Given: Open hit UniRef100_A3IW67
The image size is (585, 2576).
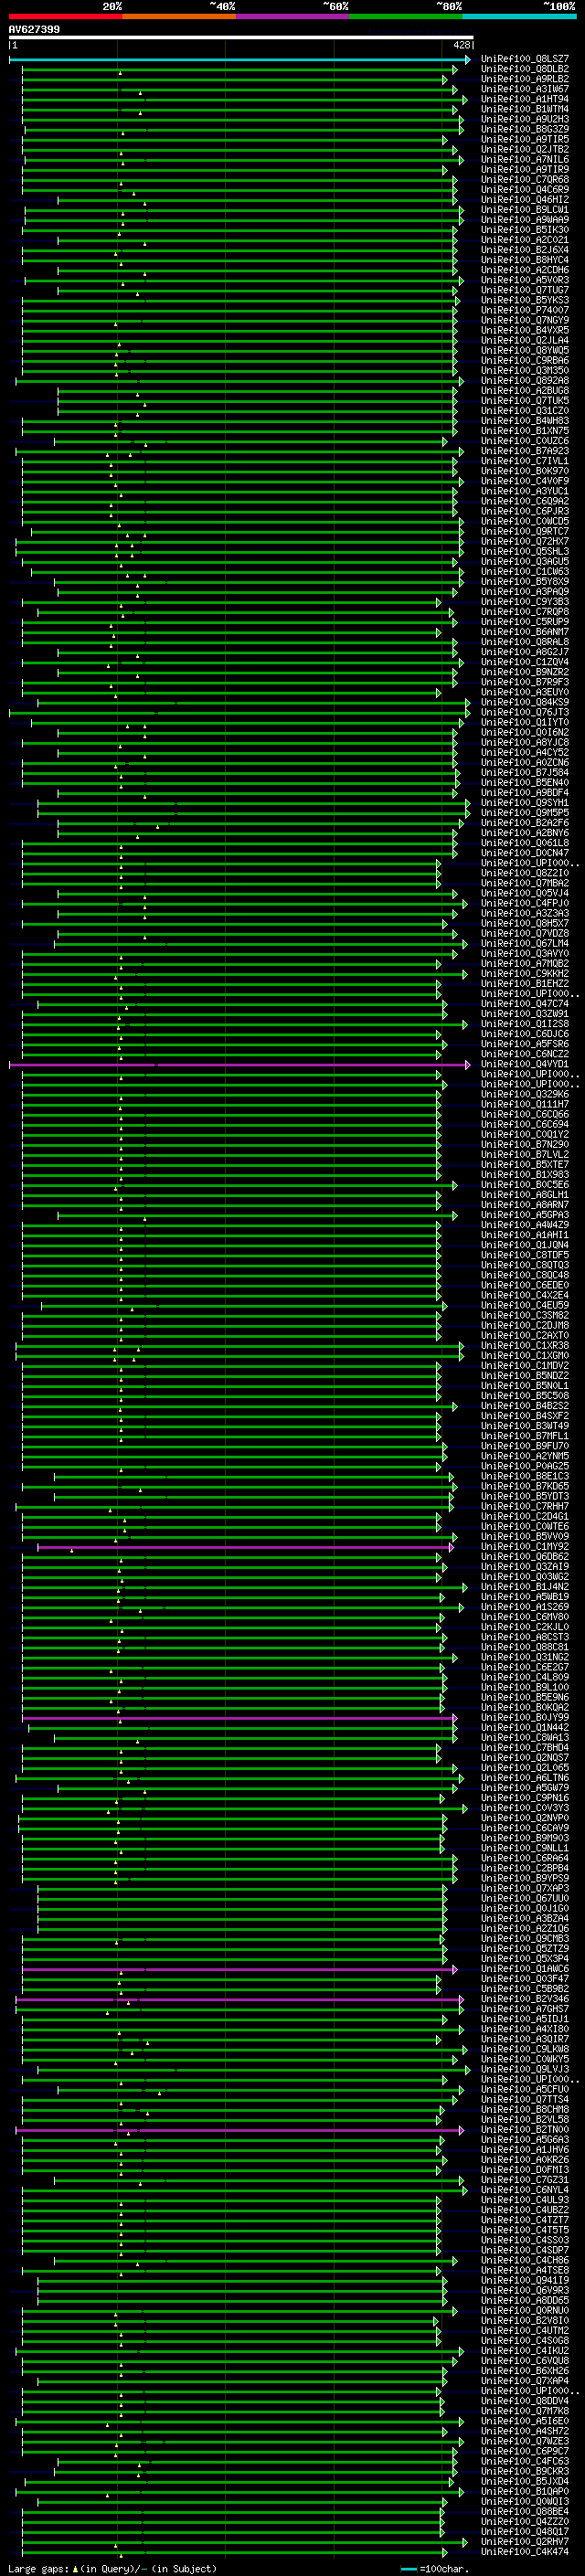Looking at the screenshot, I should coord(525,89).
